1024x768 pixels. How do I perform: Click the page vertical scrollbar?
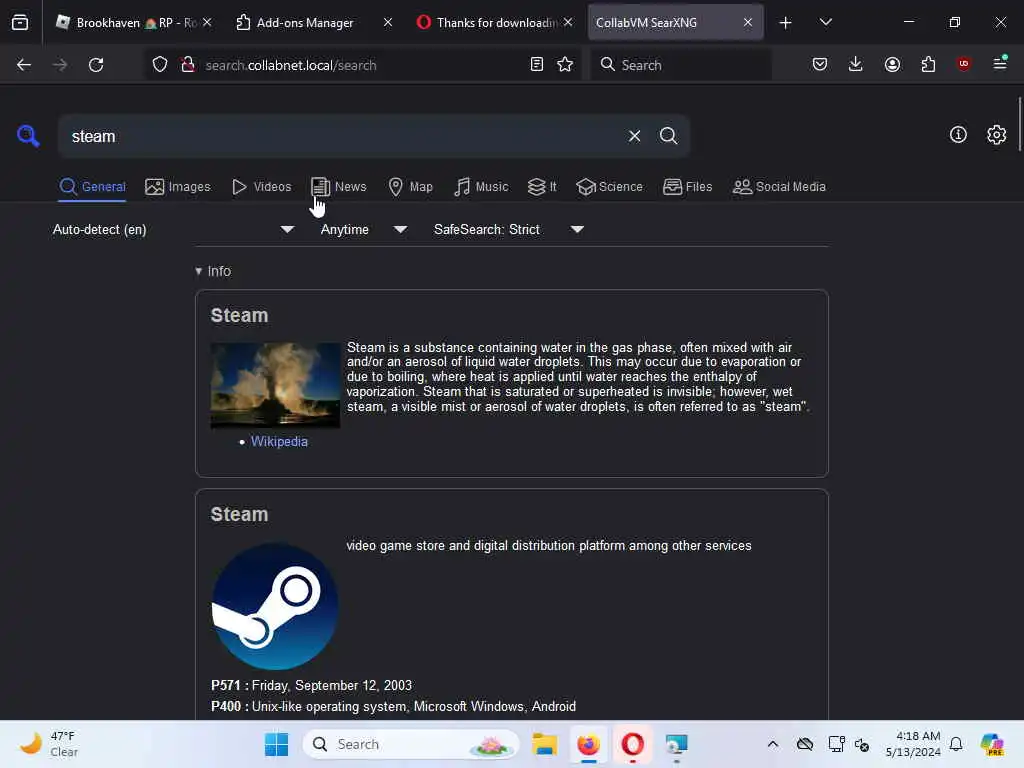1019,124
